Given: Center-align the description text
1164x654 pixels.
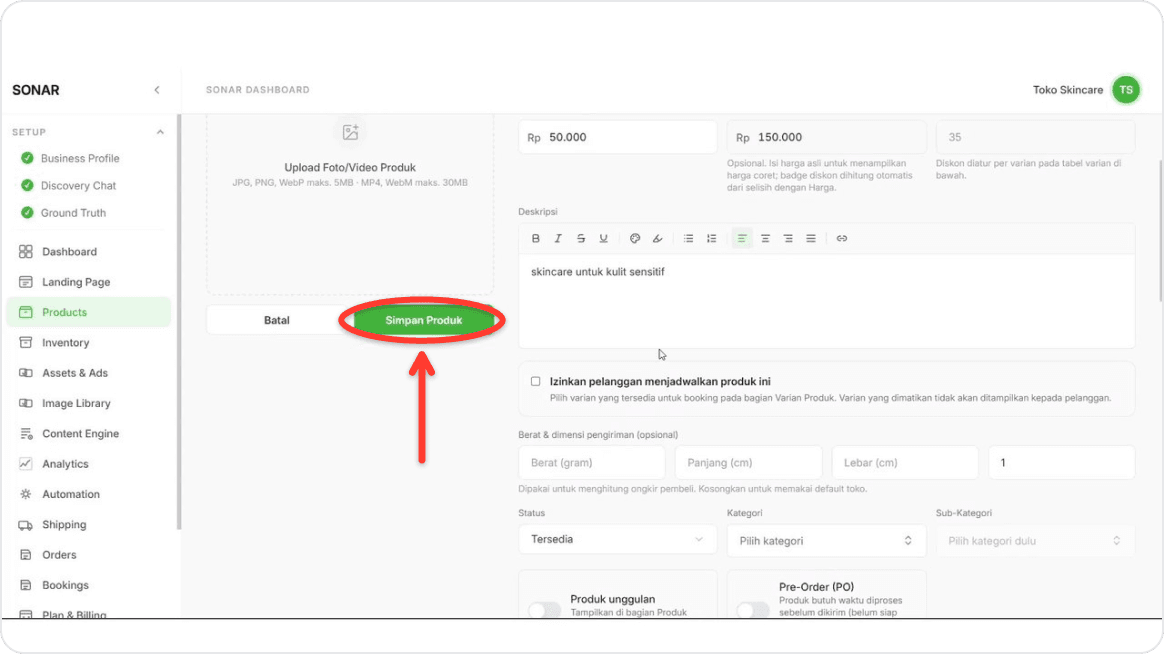Looking at the screenshot, I should tap(765, 238).
